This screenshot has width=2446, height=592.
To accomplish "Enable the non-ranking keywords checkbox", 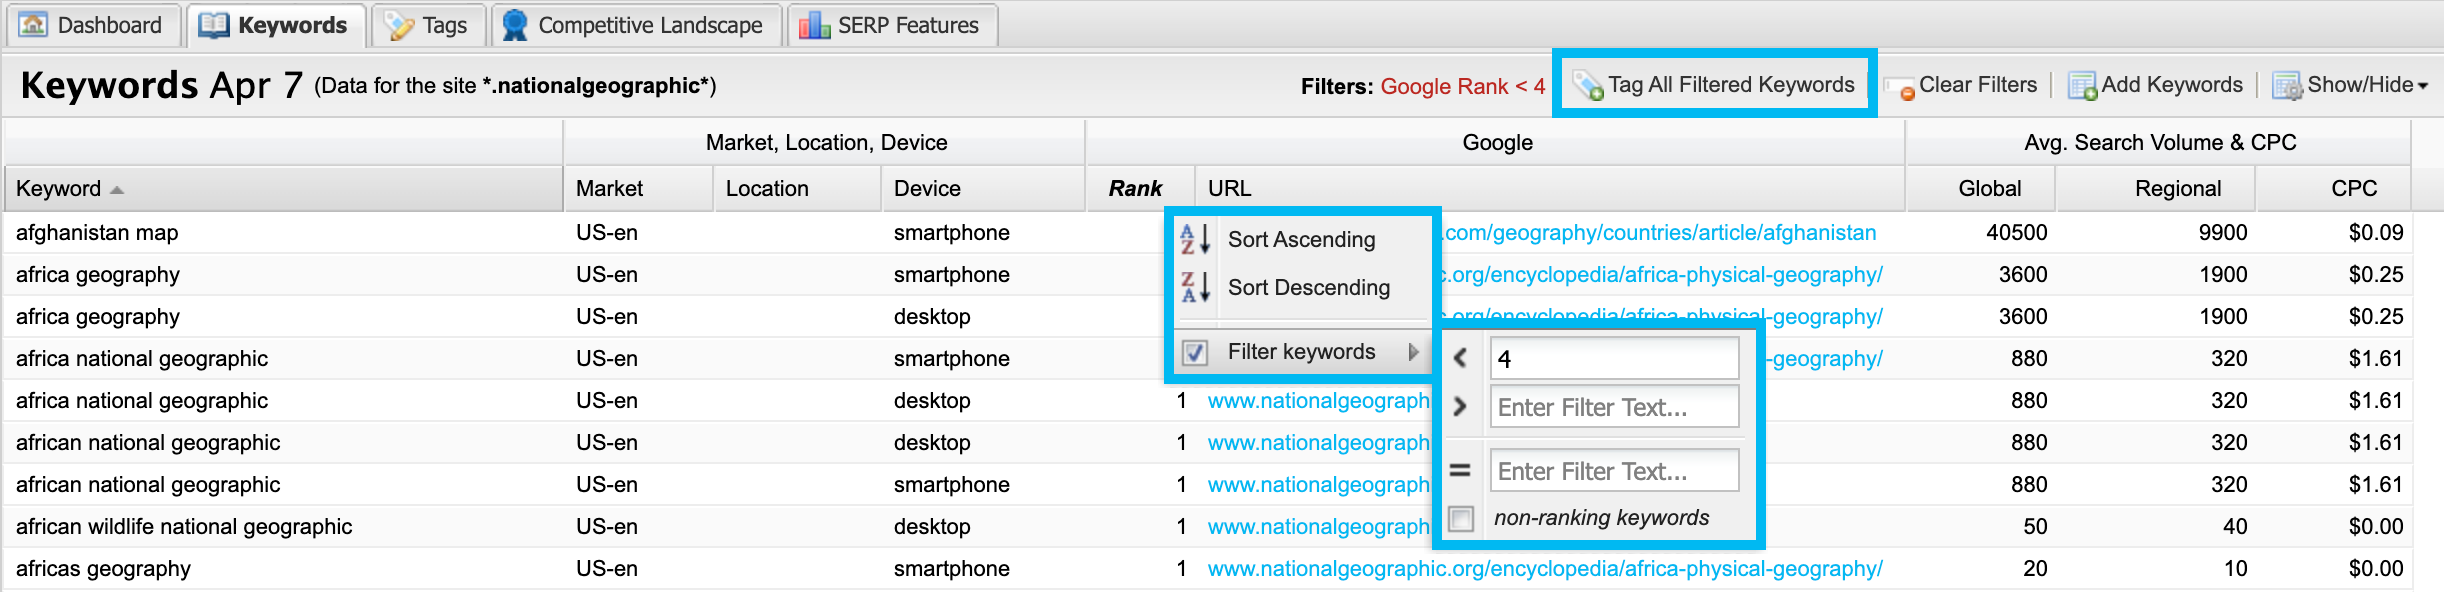I will point(1461,518).
